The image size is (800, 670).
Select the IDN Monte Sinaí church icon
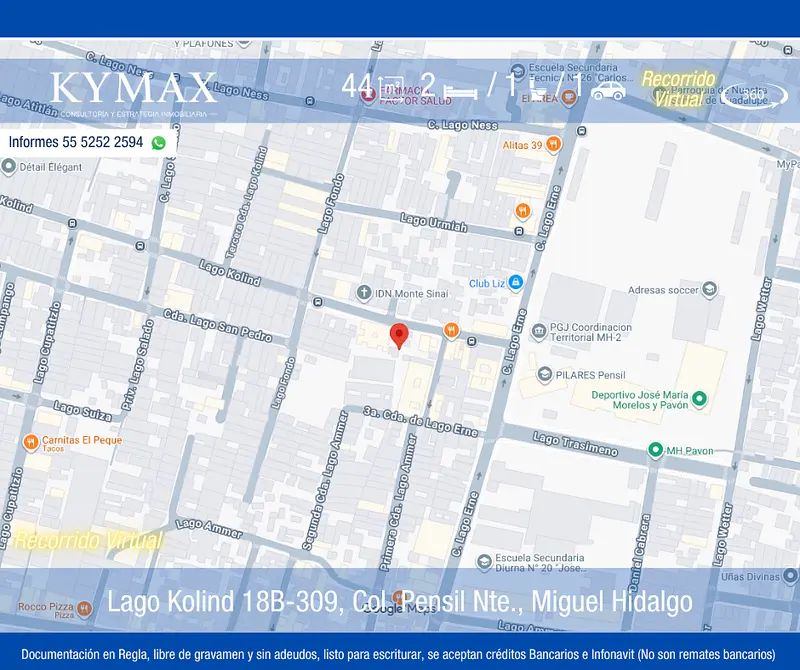[x=363, y=293]
